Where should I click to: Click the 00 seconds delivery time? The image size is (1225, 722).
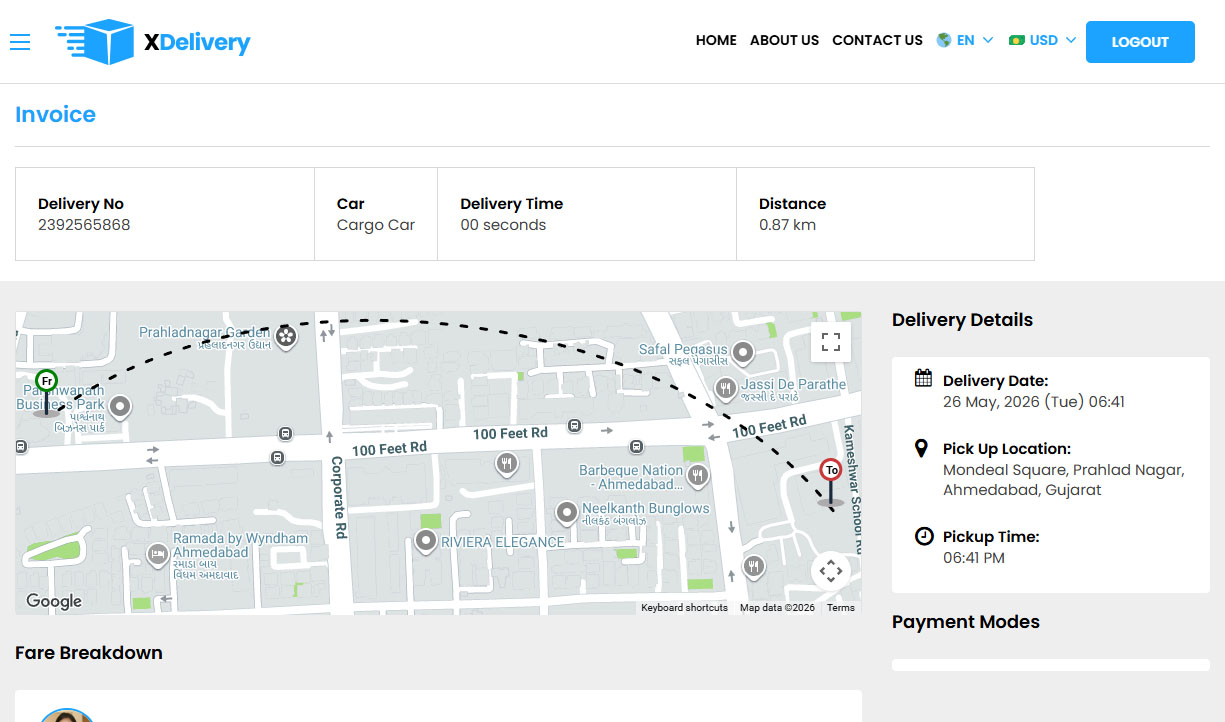point(503,225)
